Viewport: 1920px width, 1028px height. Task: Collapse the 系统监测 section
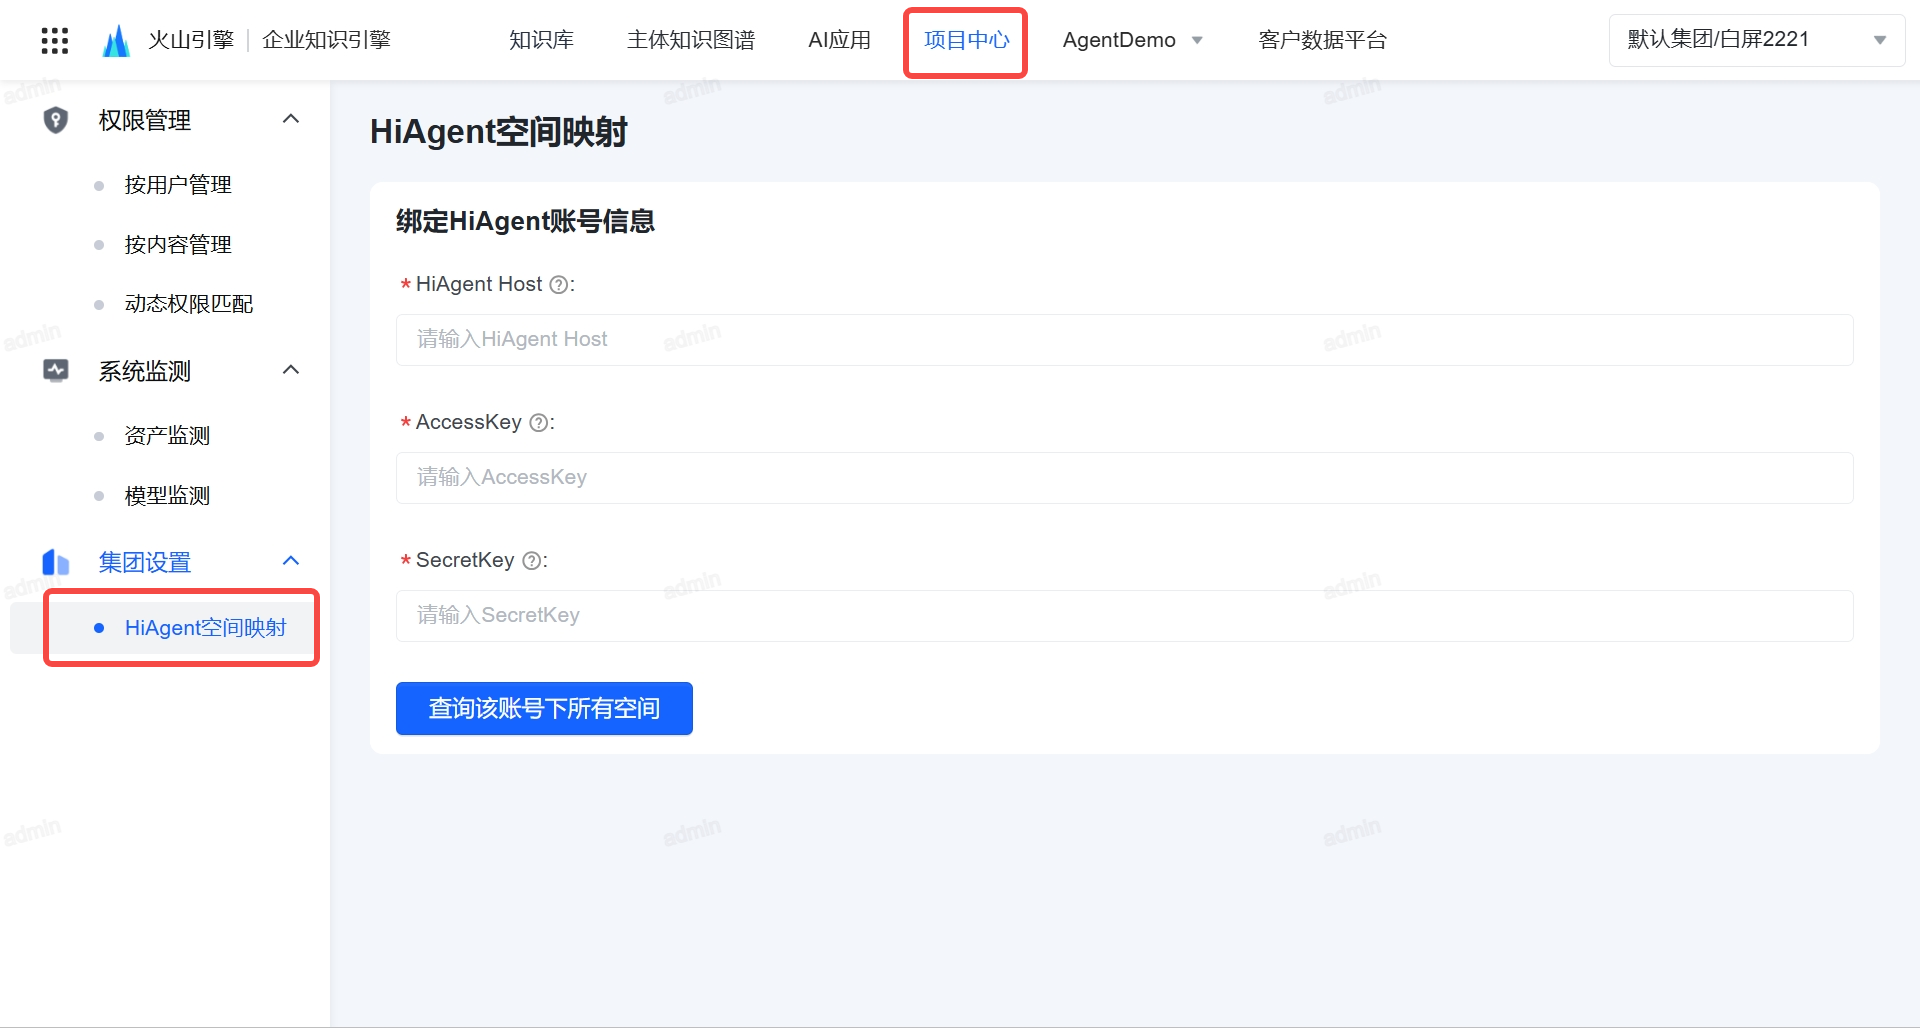[291, 370]
